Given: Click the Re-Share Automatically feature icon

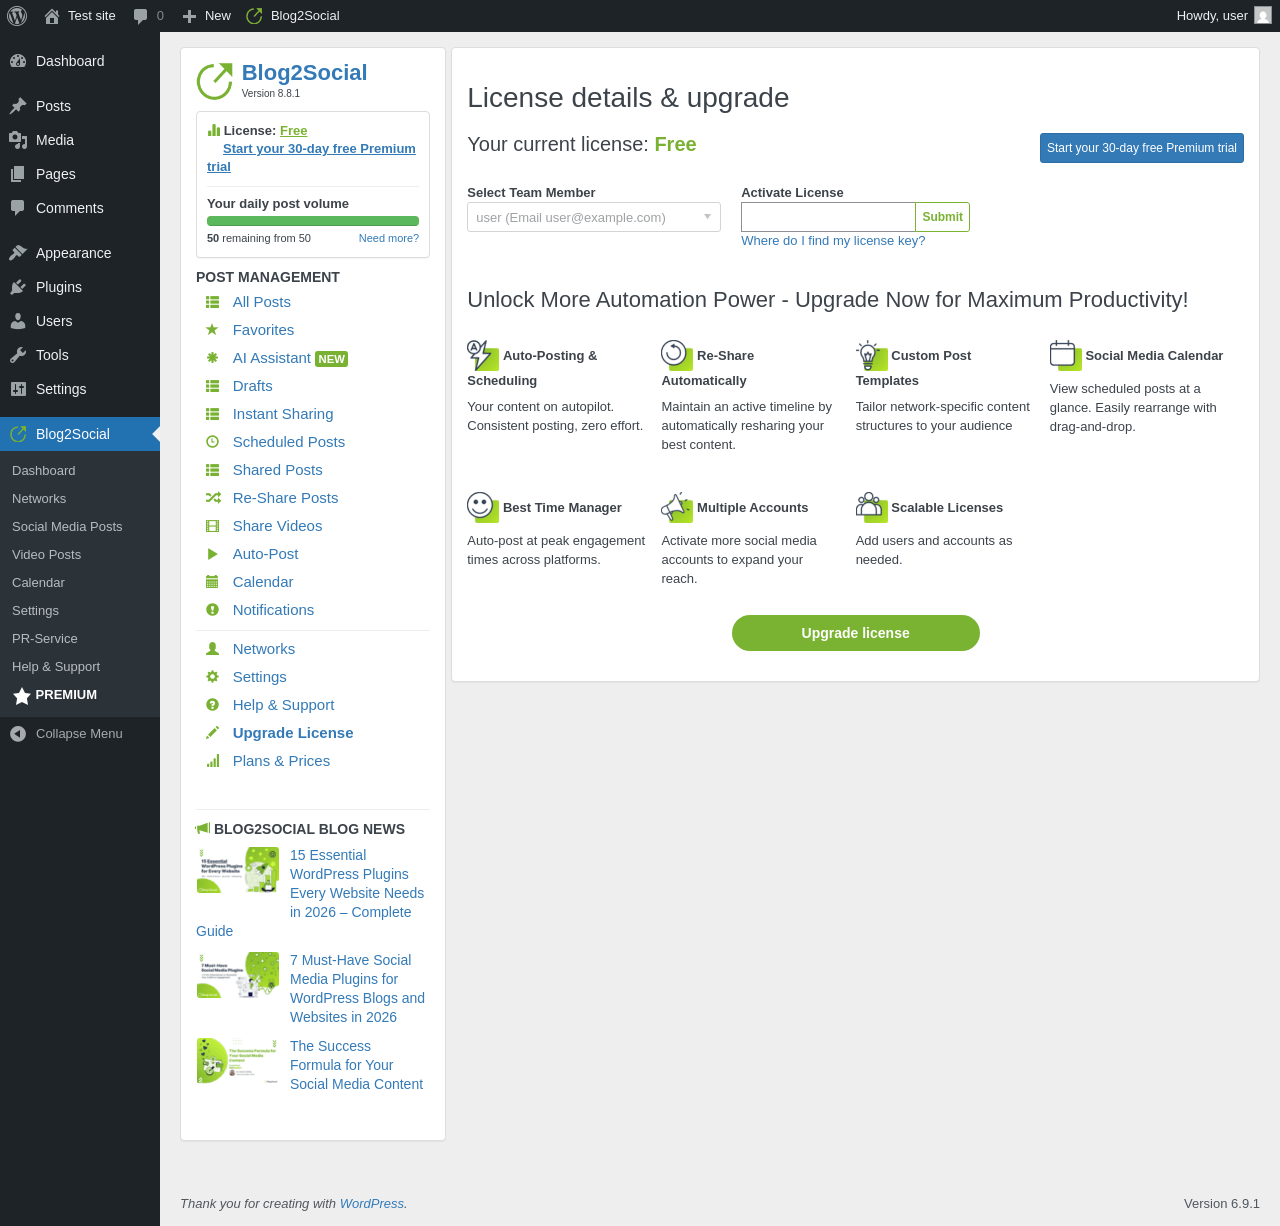Looking at the screenshot, I should 677,355.
